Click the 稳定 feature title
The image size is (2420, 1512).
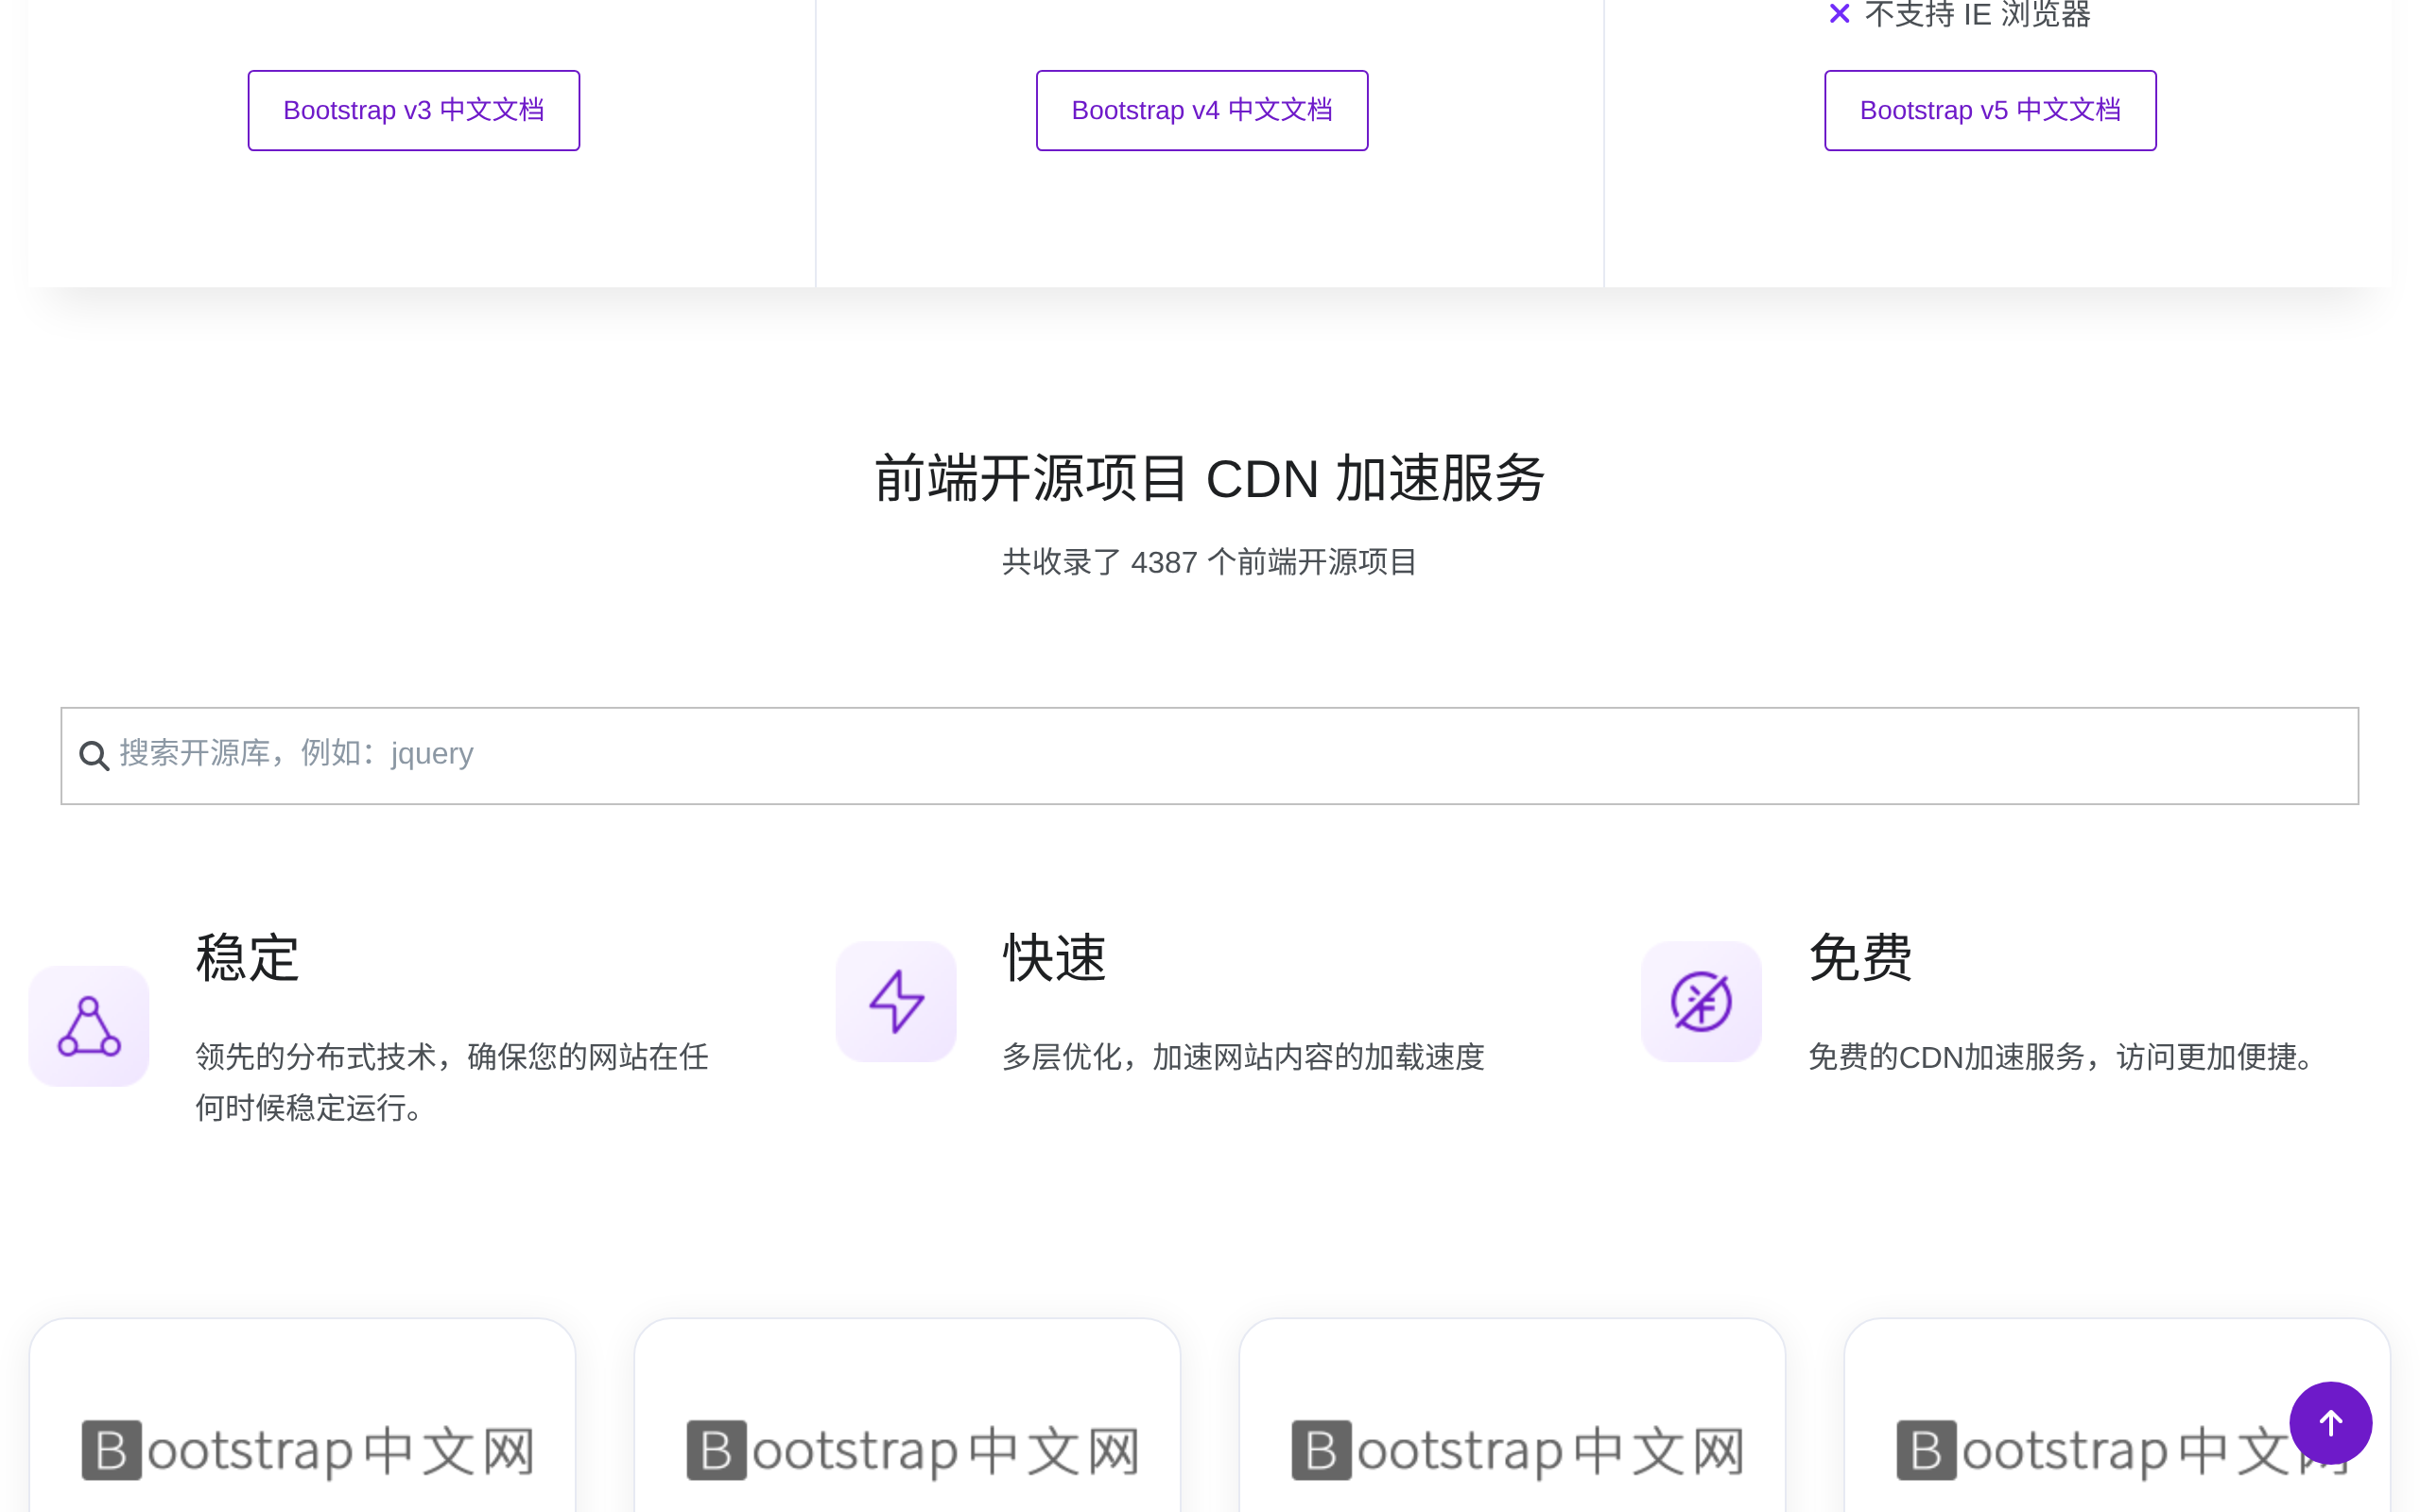coord(247,957)
